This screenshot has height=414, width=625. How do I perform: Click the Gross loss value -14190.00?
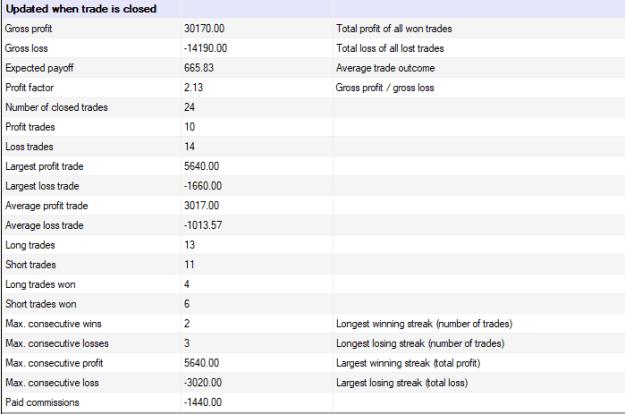point(205,48)
